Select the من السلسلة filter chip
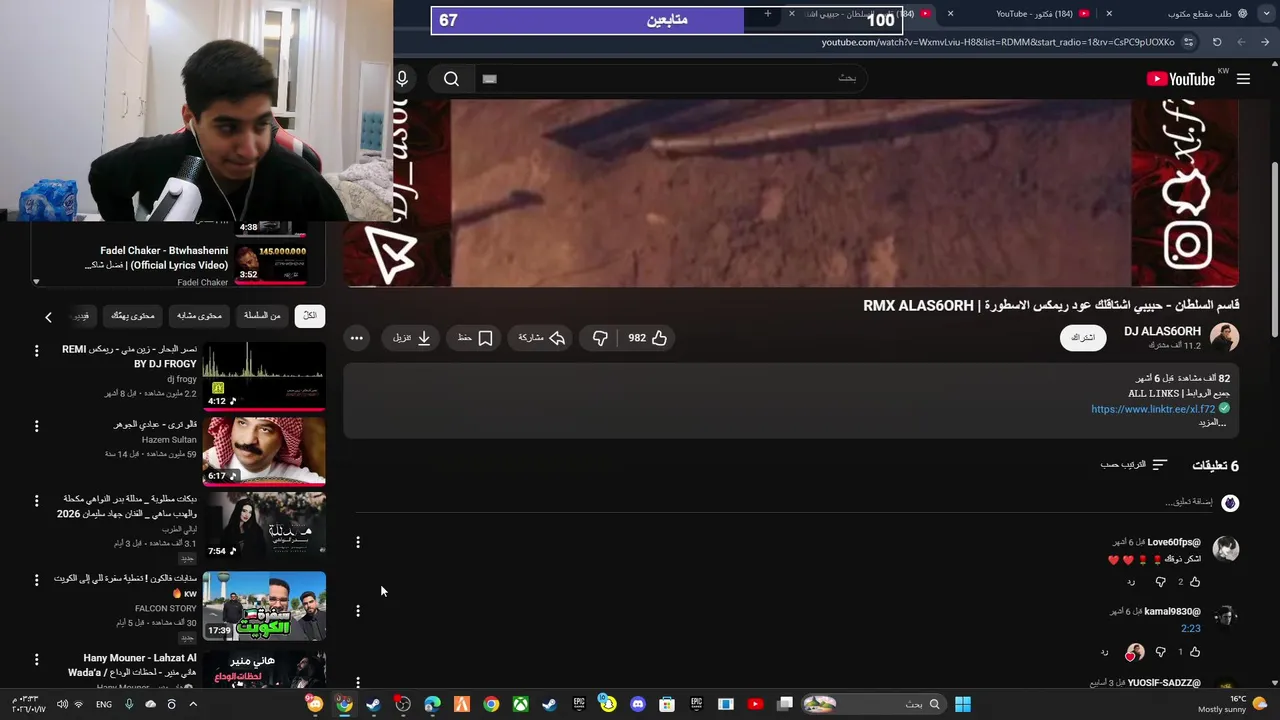The height and width of the screenshot is (720, 1280). (x=262, y=316)
